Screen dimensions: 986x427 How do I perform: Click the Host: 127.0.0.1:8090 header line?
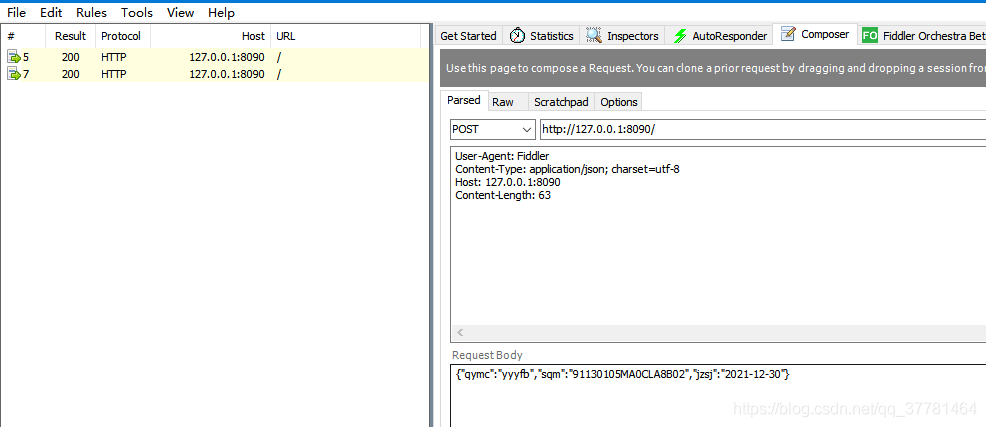point(507,182)
